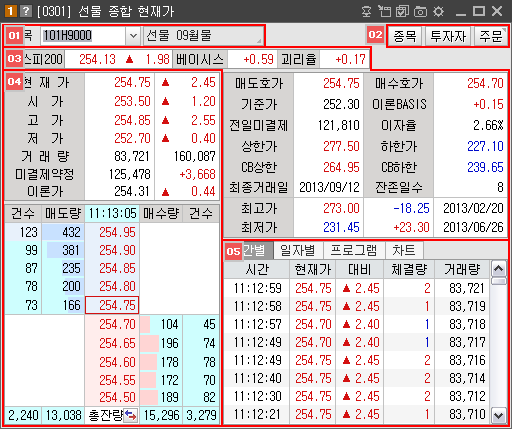Click the pushpin icon in the title bar
Image resolution: width=512 pixels, height=429 pixels.
[367, 11]
